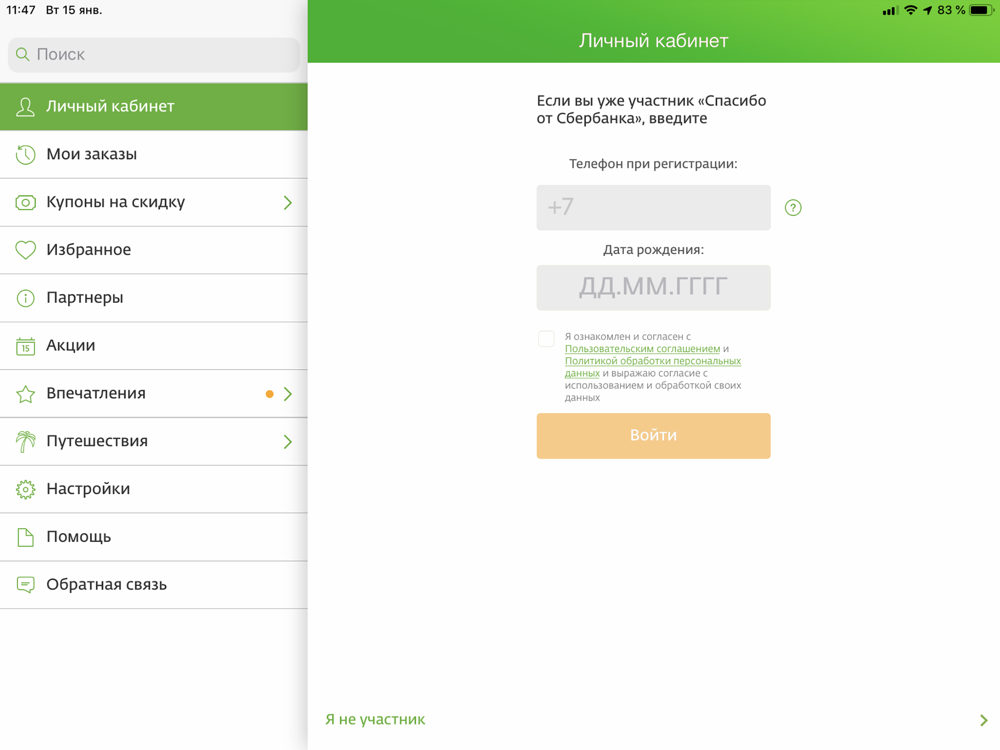
Task: Select Помощь menu entry
Action: point(154,537)
